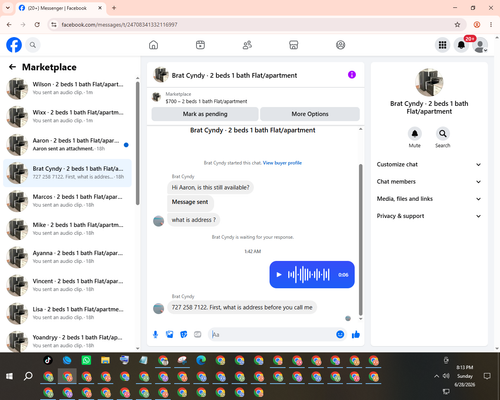Viewport: 500px width, 400px height.
Task: Open the Menu grid icon
Action: coord(442,45)
